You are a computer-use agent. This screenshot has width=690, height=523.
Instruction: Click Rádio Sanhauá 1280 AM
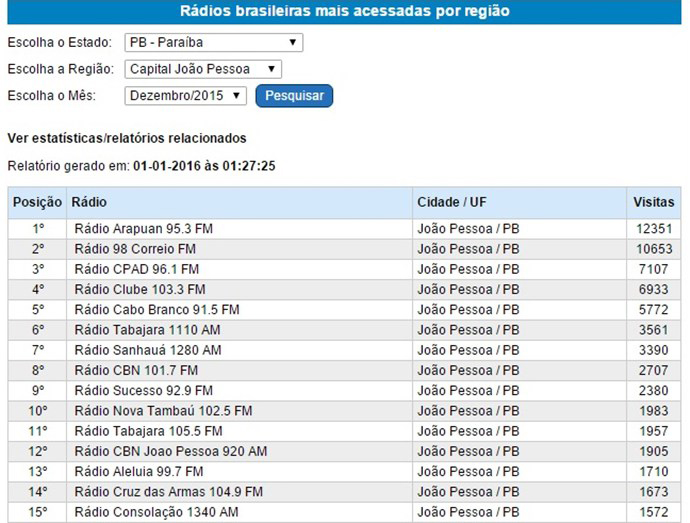(x=148, y=350)
